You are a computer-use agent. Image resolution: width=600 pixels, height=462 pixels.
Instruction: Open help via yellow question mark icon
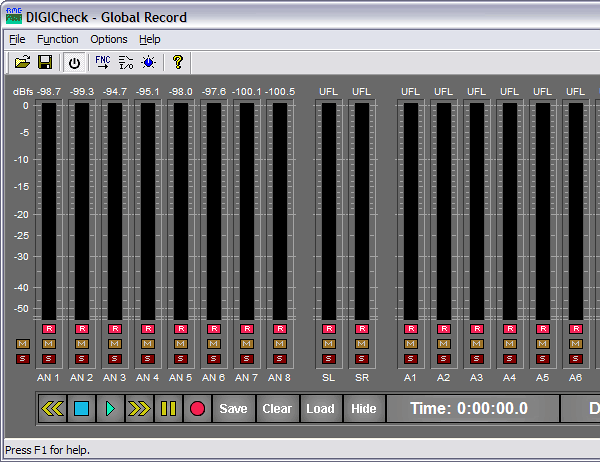pyautogui.click(x=178, y=62)
